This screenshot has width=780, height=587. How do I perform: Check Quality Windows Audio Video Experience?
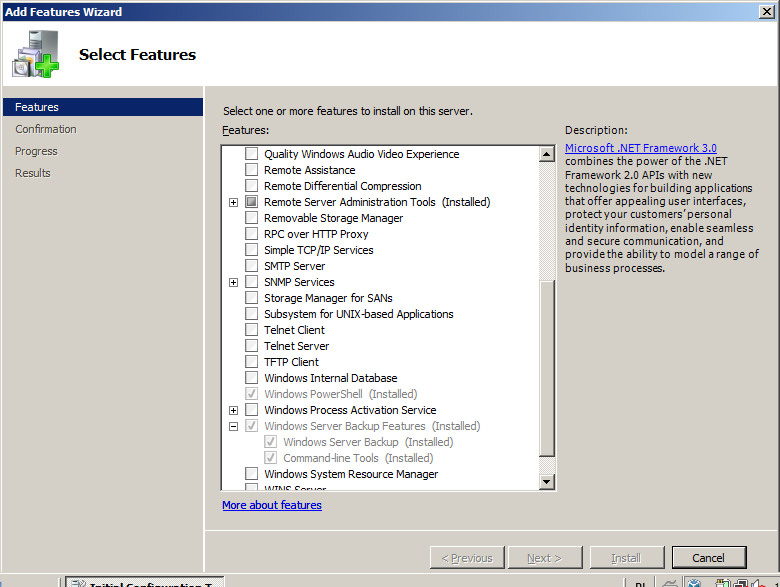point(252,154)
